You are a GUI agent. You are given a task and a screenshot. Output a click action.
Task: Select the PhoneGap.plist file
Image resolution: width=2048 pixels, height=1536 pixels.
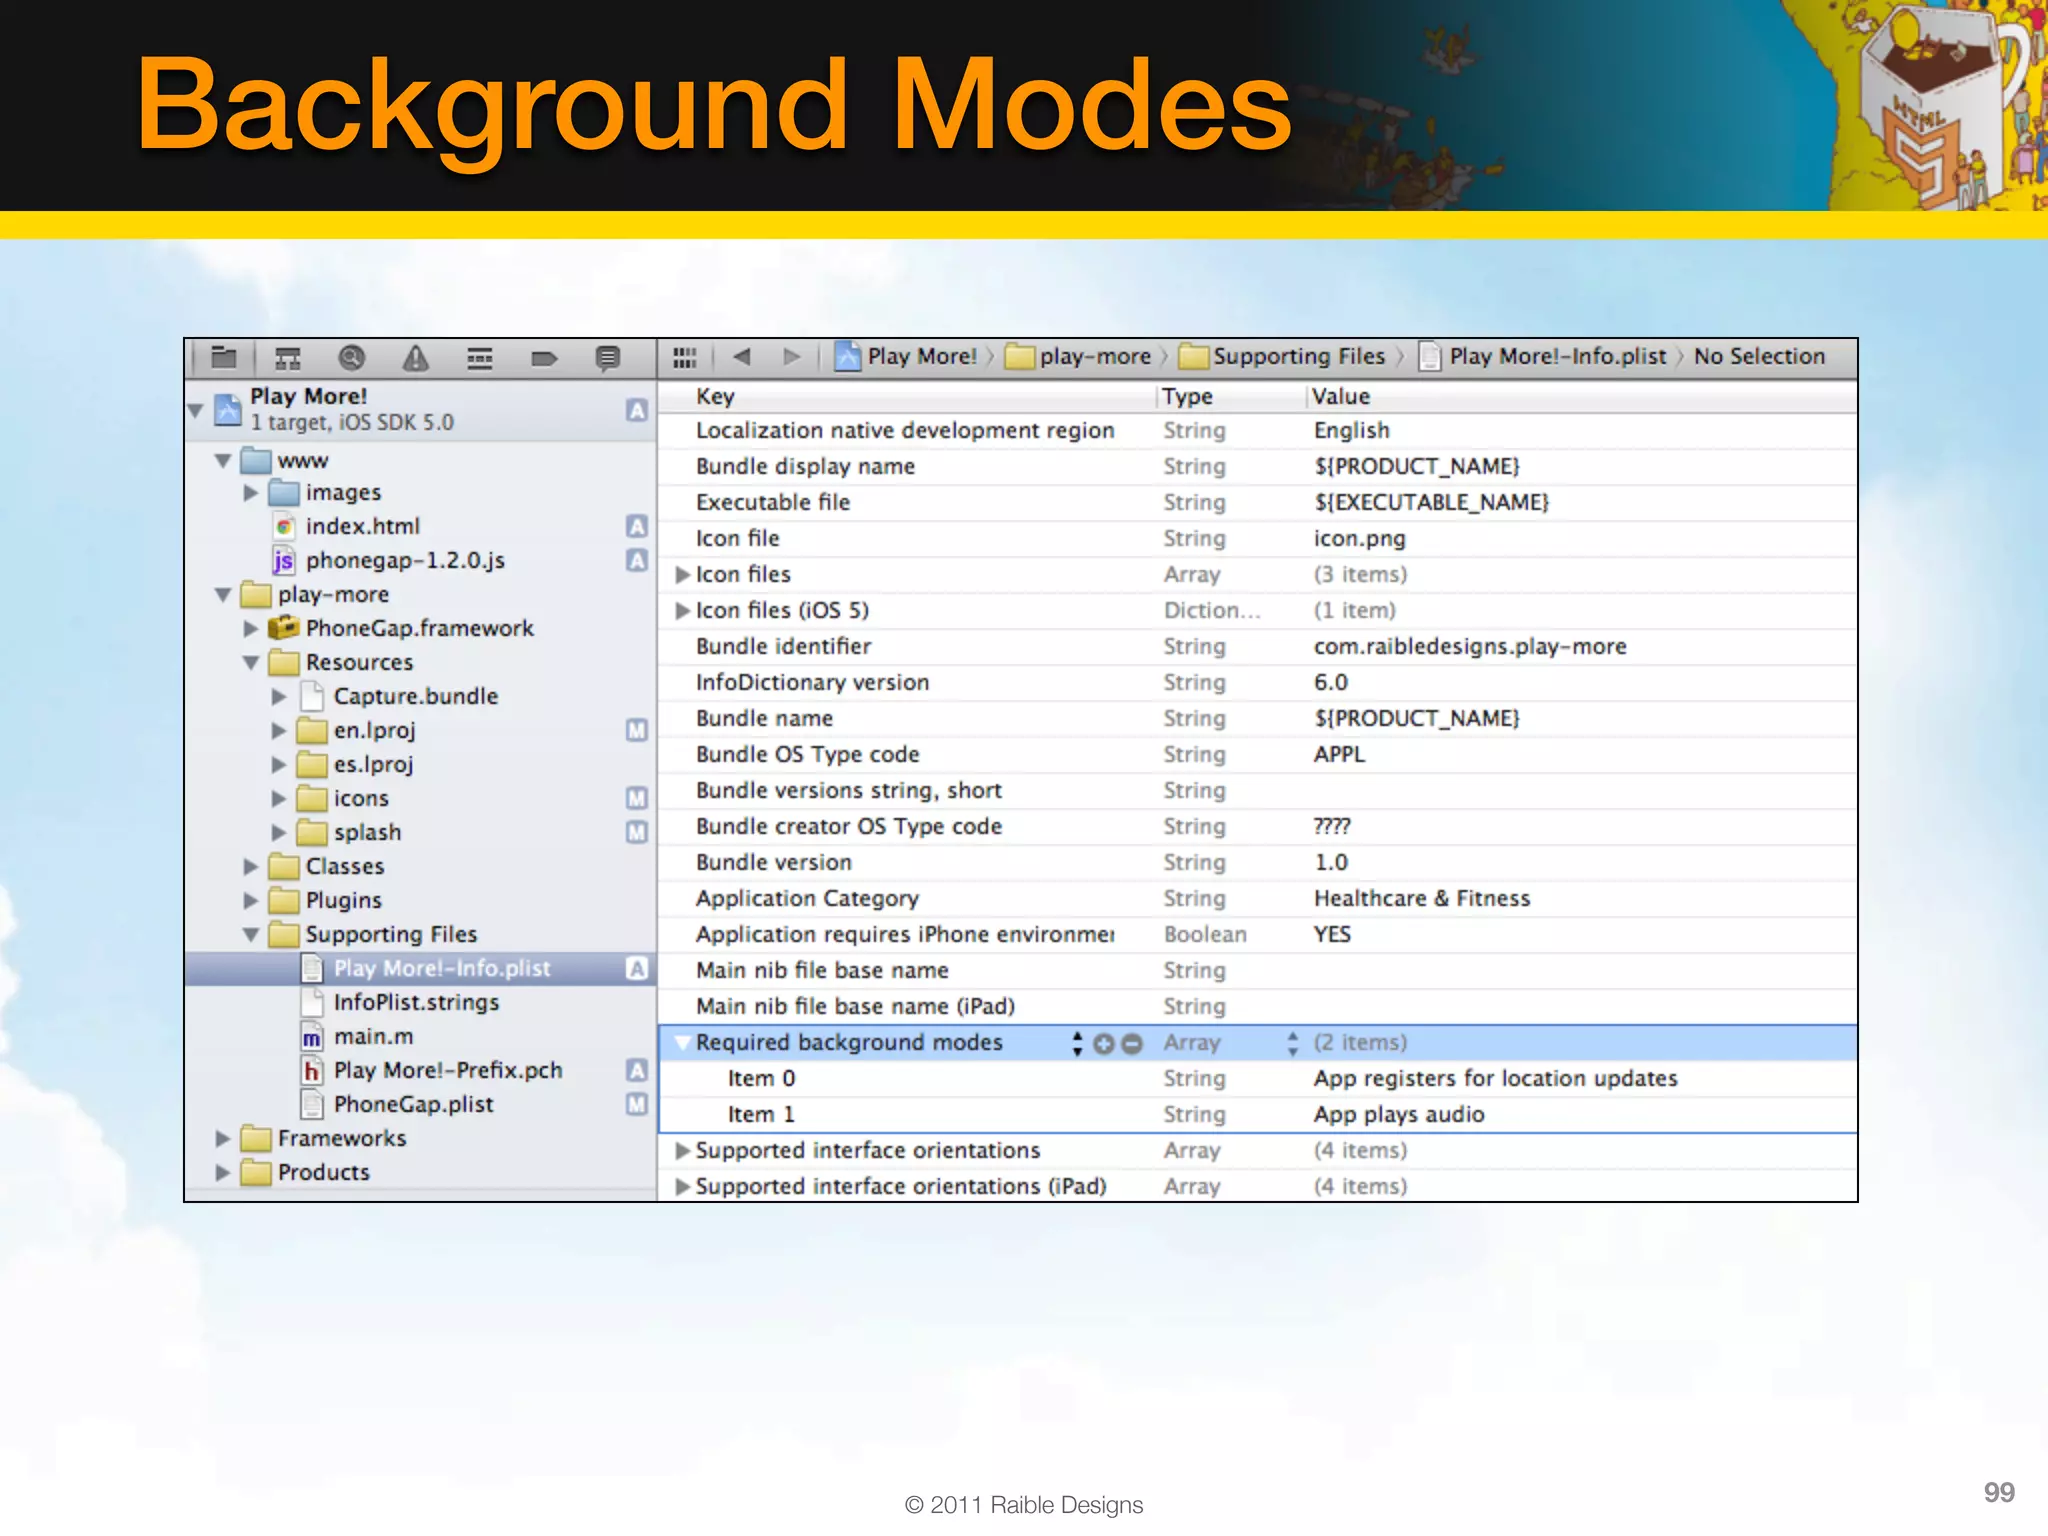tap(413, 1105)
